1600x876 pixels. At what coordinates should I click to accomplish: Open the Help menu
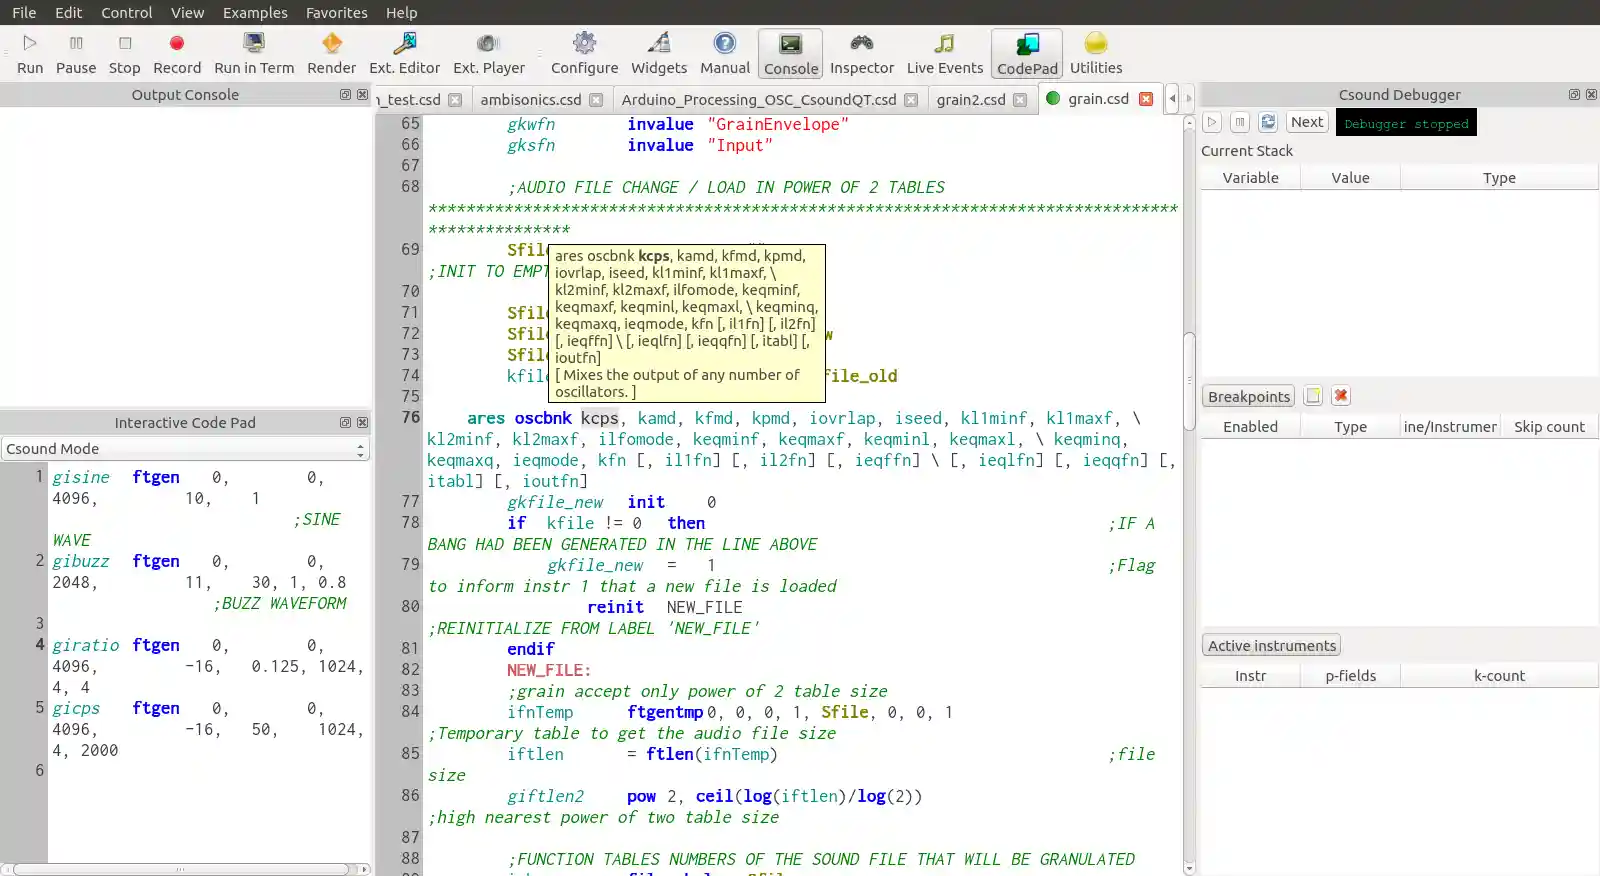click(402, 12)
